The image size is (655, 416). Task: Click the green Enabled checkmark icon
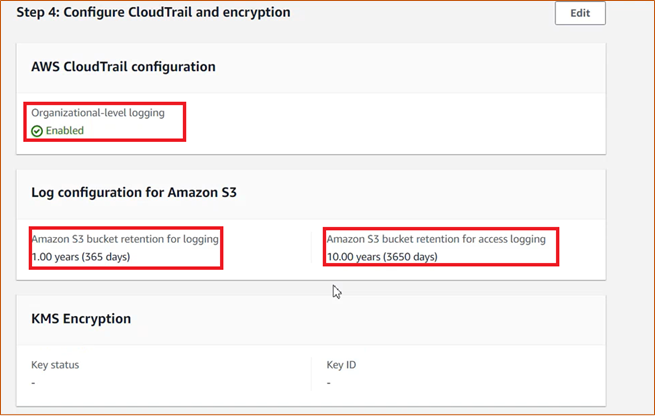click(x=37, y=131)
